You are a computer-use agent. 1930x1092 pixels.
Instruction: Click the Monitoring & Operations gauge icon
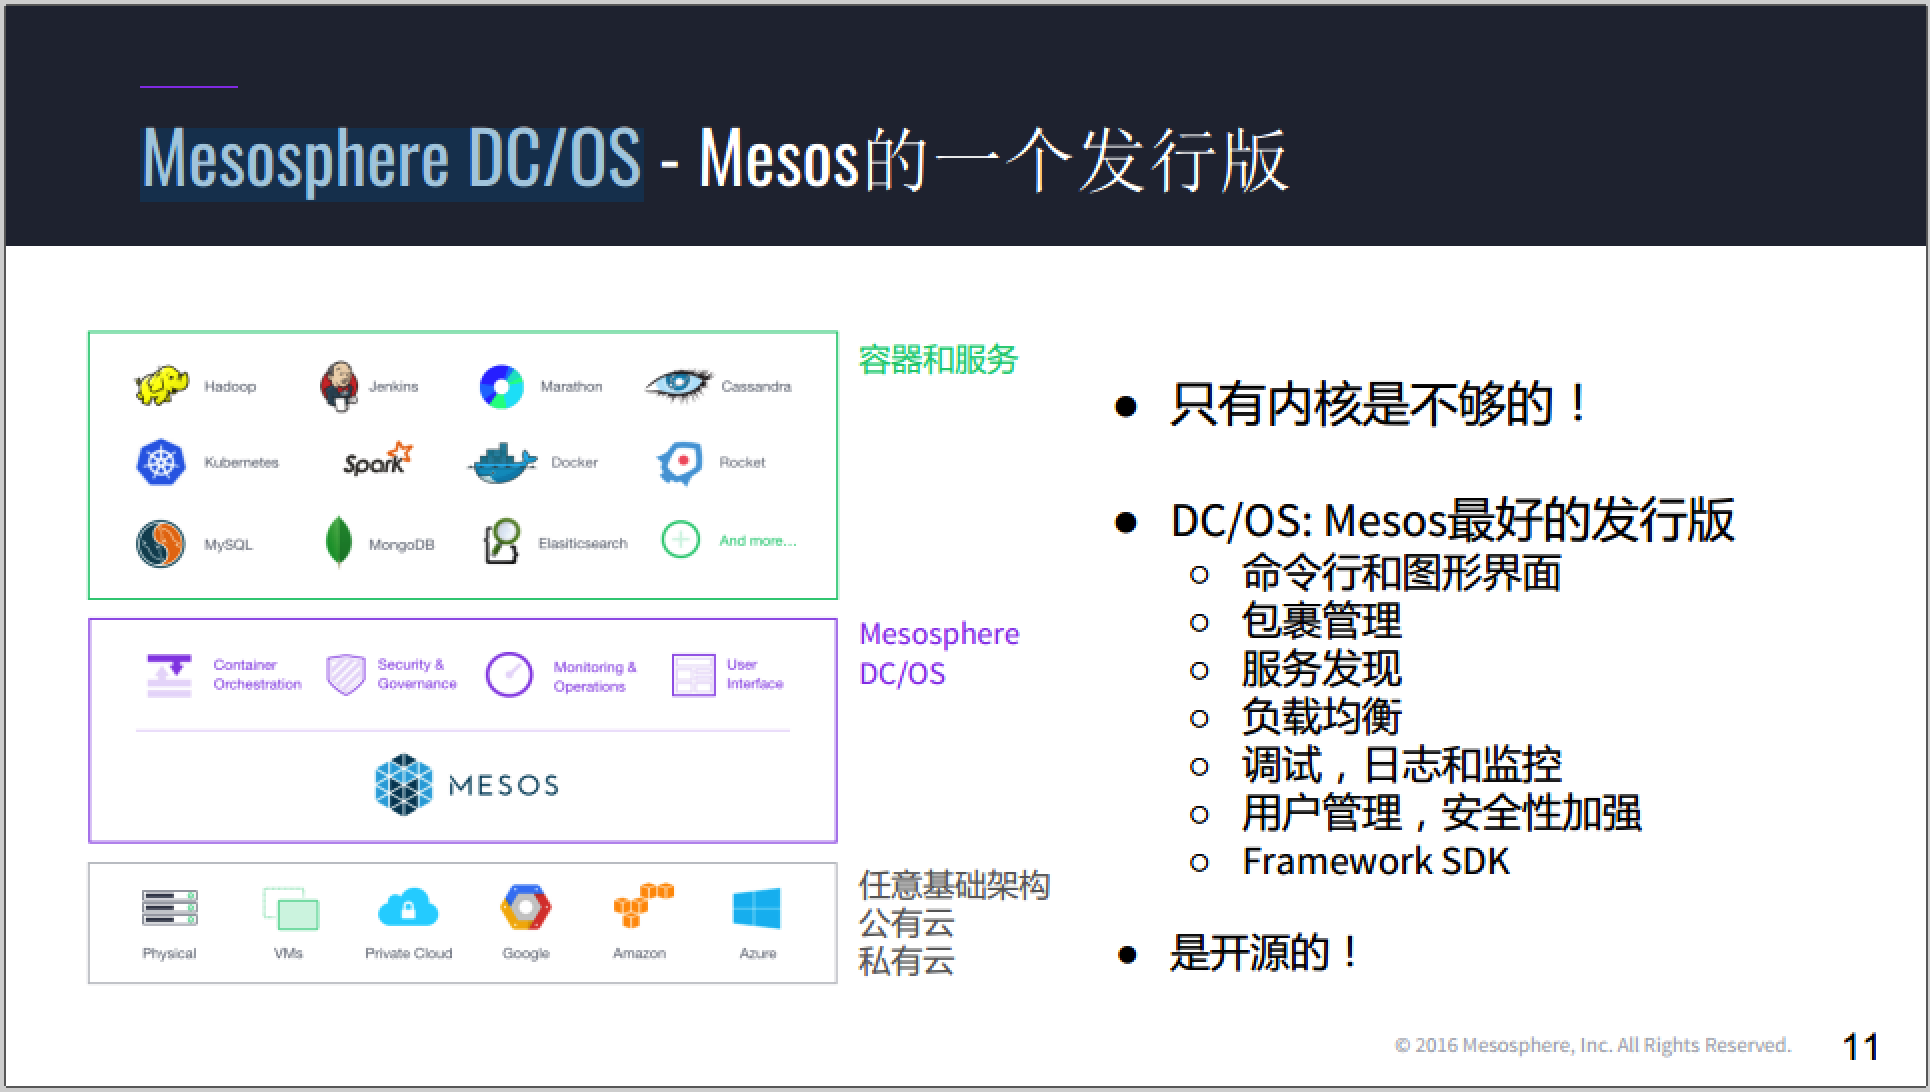pyautogui.click(x=509, y=675)
